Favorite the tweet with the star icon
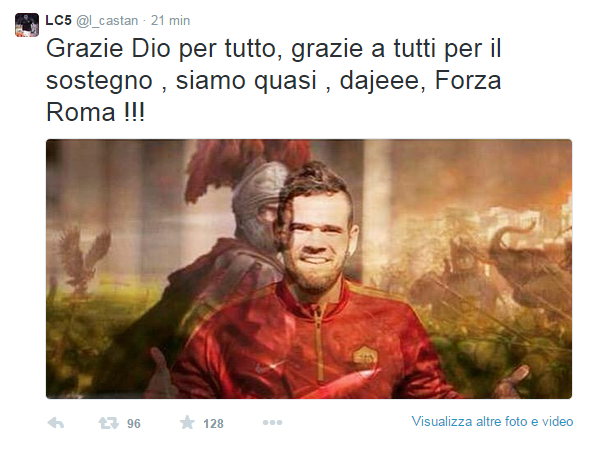This screenshot has width=590, height=450. click(x=187, y=423)
